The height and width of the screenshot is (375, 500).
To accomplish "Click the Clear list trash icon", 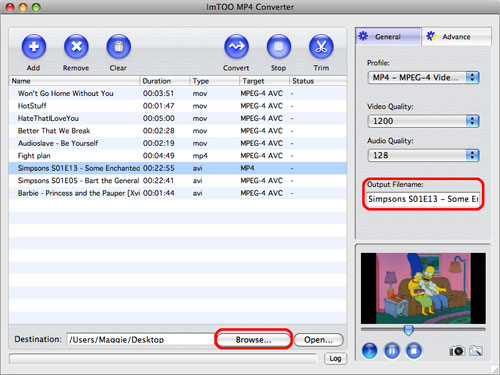I will pos(118,46).
